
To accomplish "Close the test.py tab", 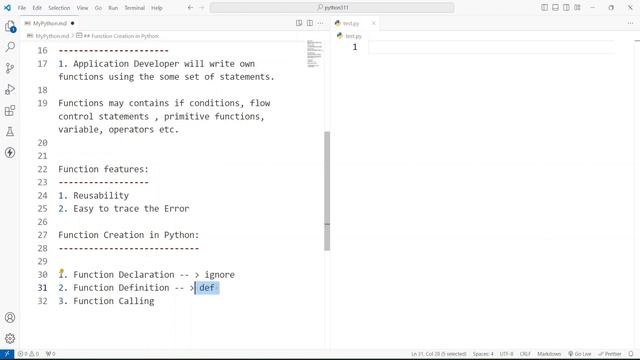I will tap(373, 23).
